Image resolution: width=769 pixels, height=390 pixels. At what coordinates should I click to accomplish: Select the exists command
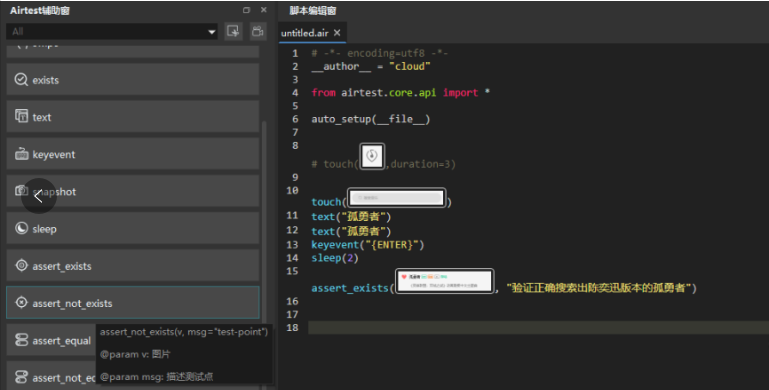132,79
